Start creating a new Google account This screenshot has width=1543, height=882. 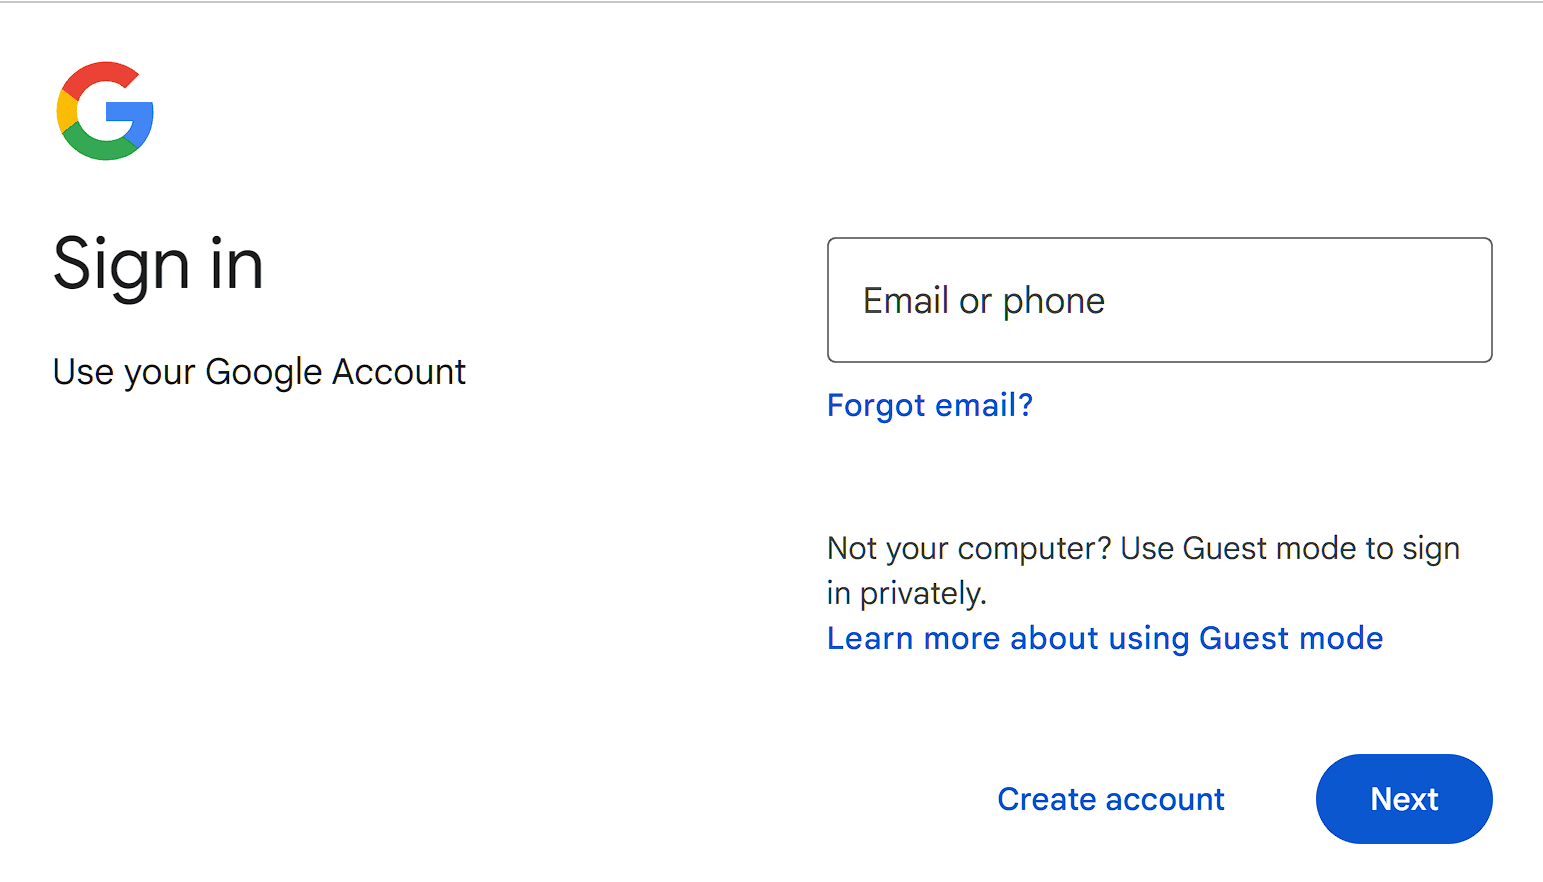click(1110, 799)
